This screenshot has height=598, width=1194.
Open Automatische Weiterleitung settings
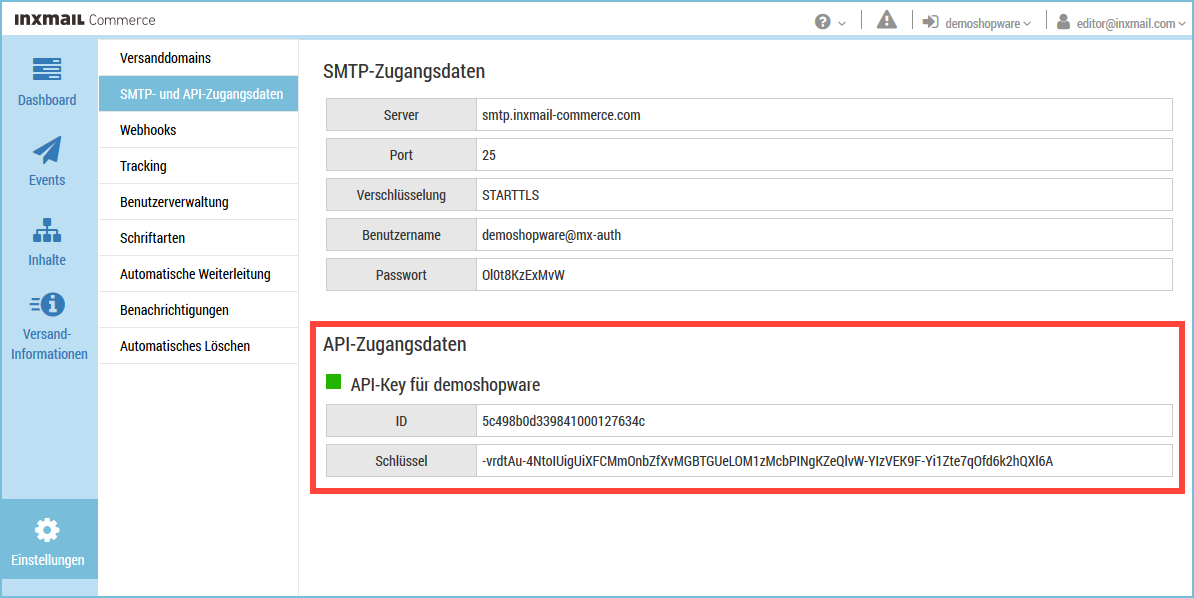pyautogui.click(x=198, y=273)
